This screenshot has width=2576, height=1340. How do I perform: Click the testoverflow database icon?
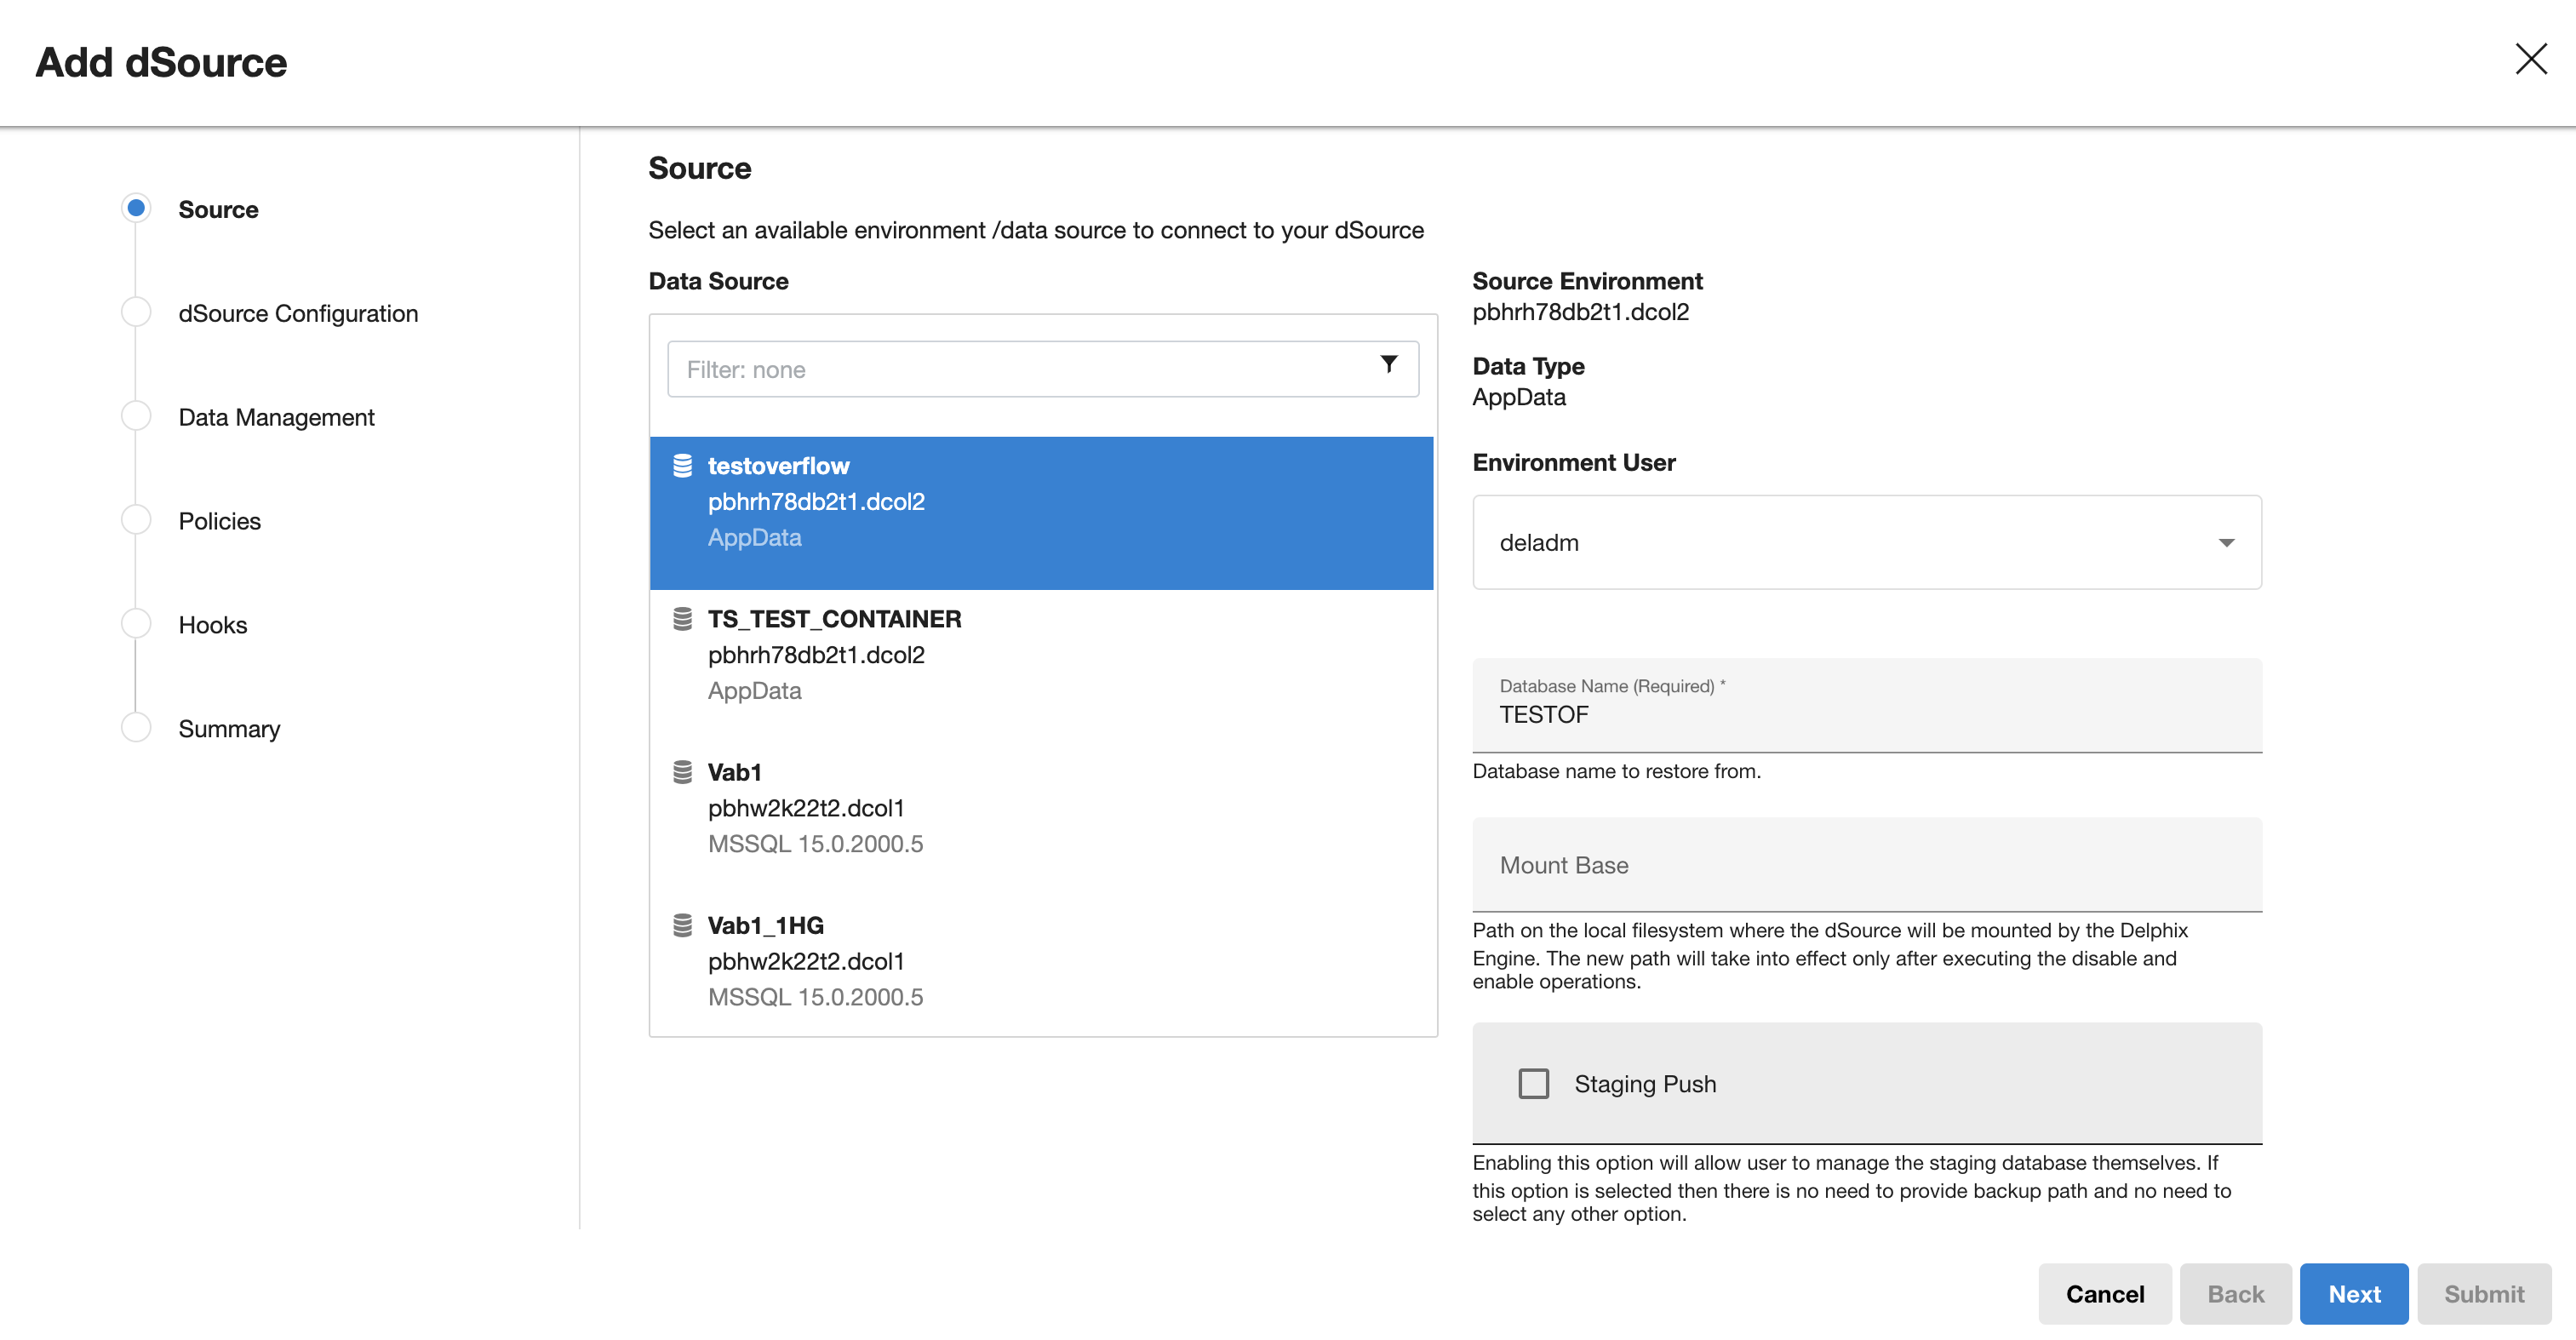click(x=682, y=466)
